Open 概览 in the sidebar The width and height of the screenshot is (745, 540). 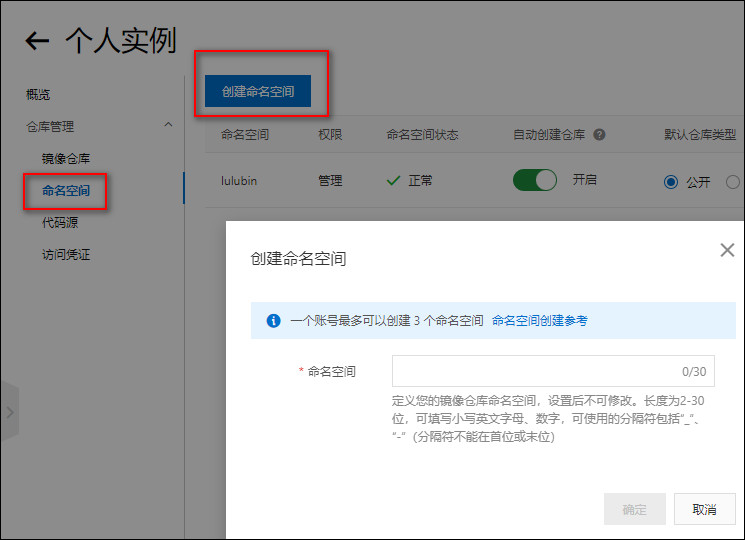[x=38, y=95]
